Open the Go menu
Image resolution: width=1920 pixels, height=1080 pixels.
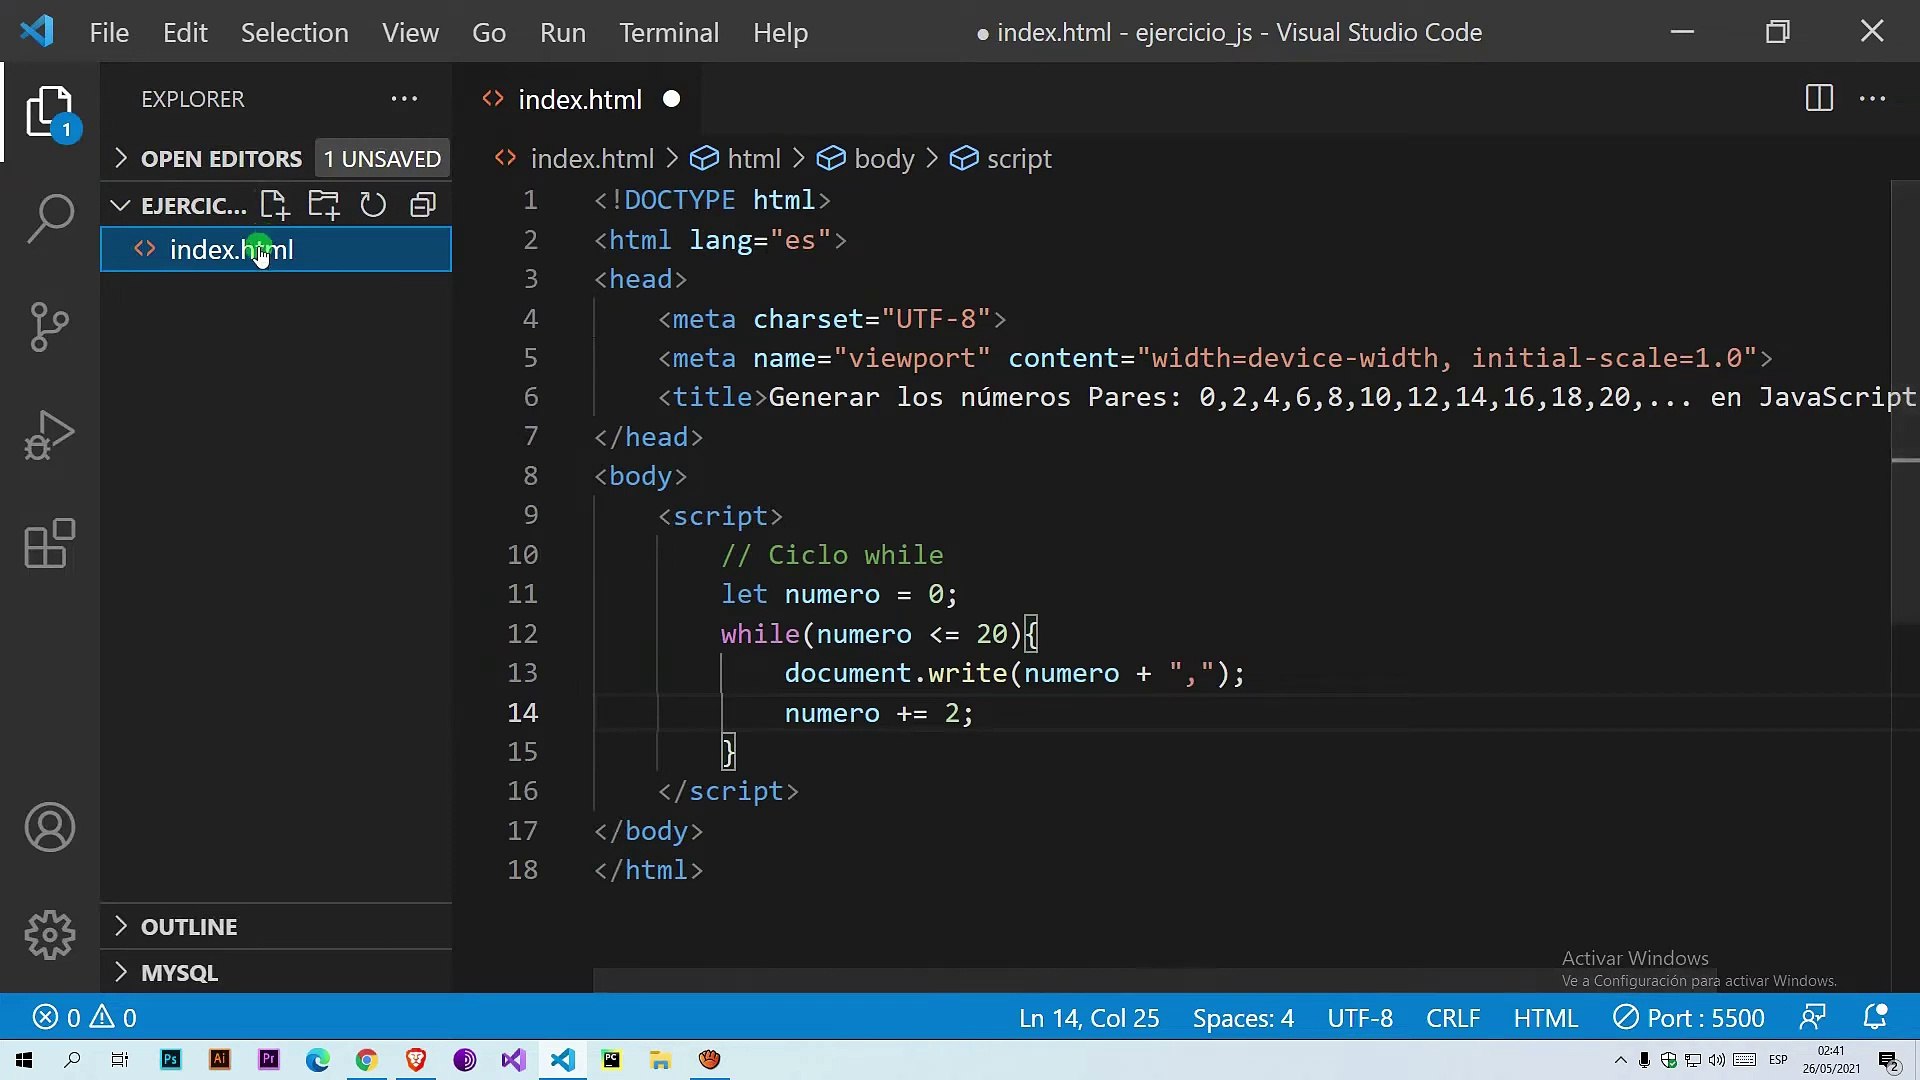pos(489,32)
